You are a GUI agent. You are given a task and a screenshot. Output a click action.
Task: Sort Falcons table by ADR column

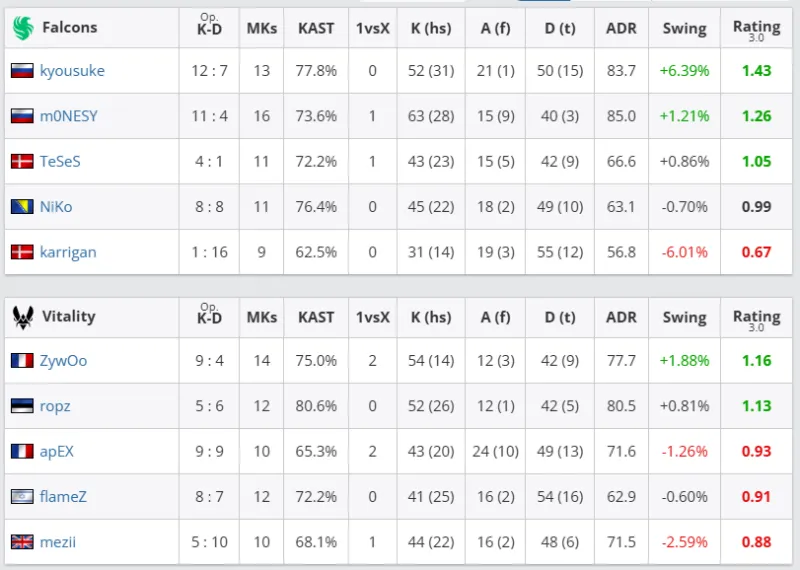(621, 28)
